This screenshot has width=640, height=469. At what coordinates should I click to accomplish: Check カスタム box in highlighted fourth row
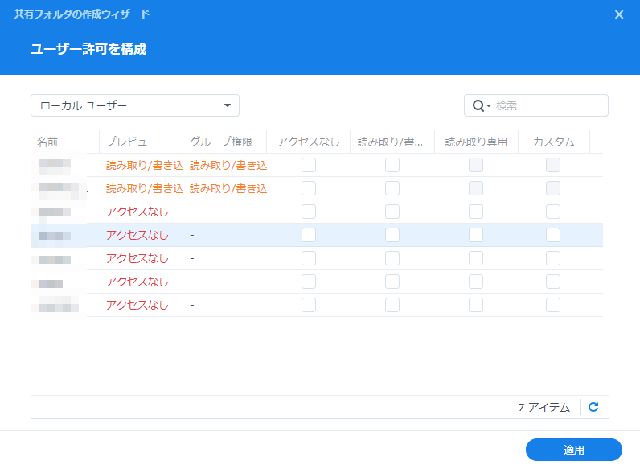pyautogui.click(x=553, y=234)
